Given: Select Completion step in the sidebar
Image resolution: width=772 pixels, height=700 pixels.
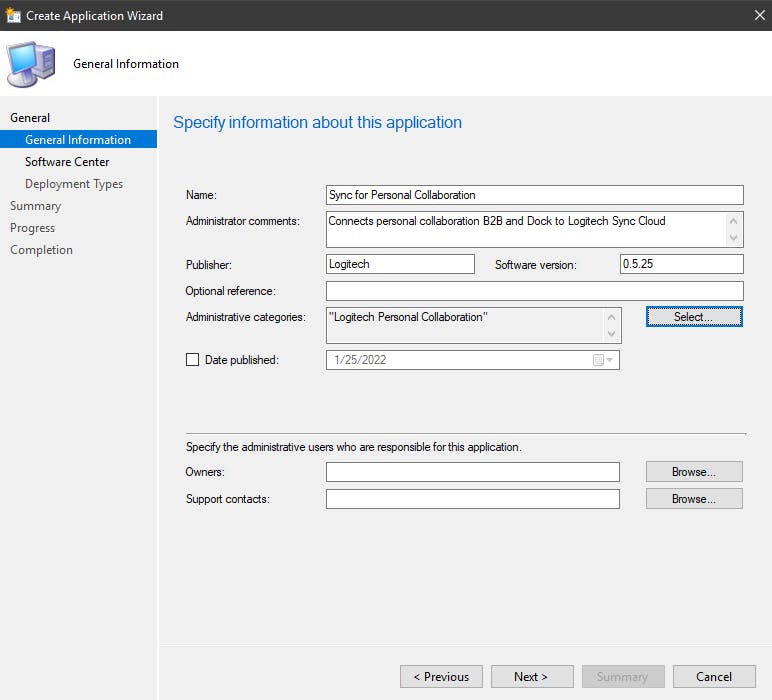Looking at the screenshot, I should 41,250.
